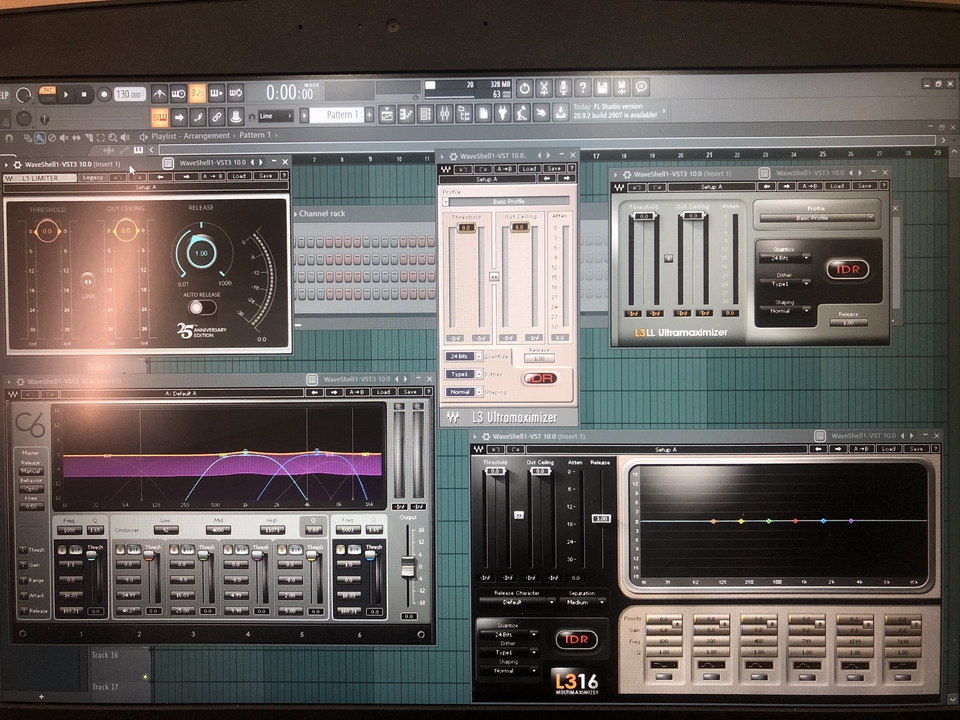Click the Manual release button in C6
The image size is (960, 720).
point(31,471)
